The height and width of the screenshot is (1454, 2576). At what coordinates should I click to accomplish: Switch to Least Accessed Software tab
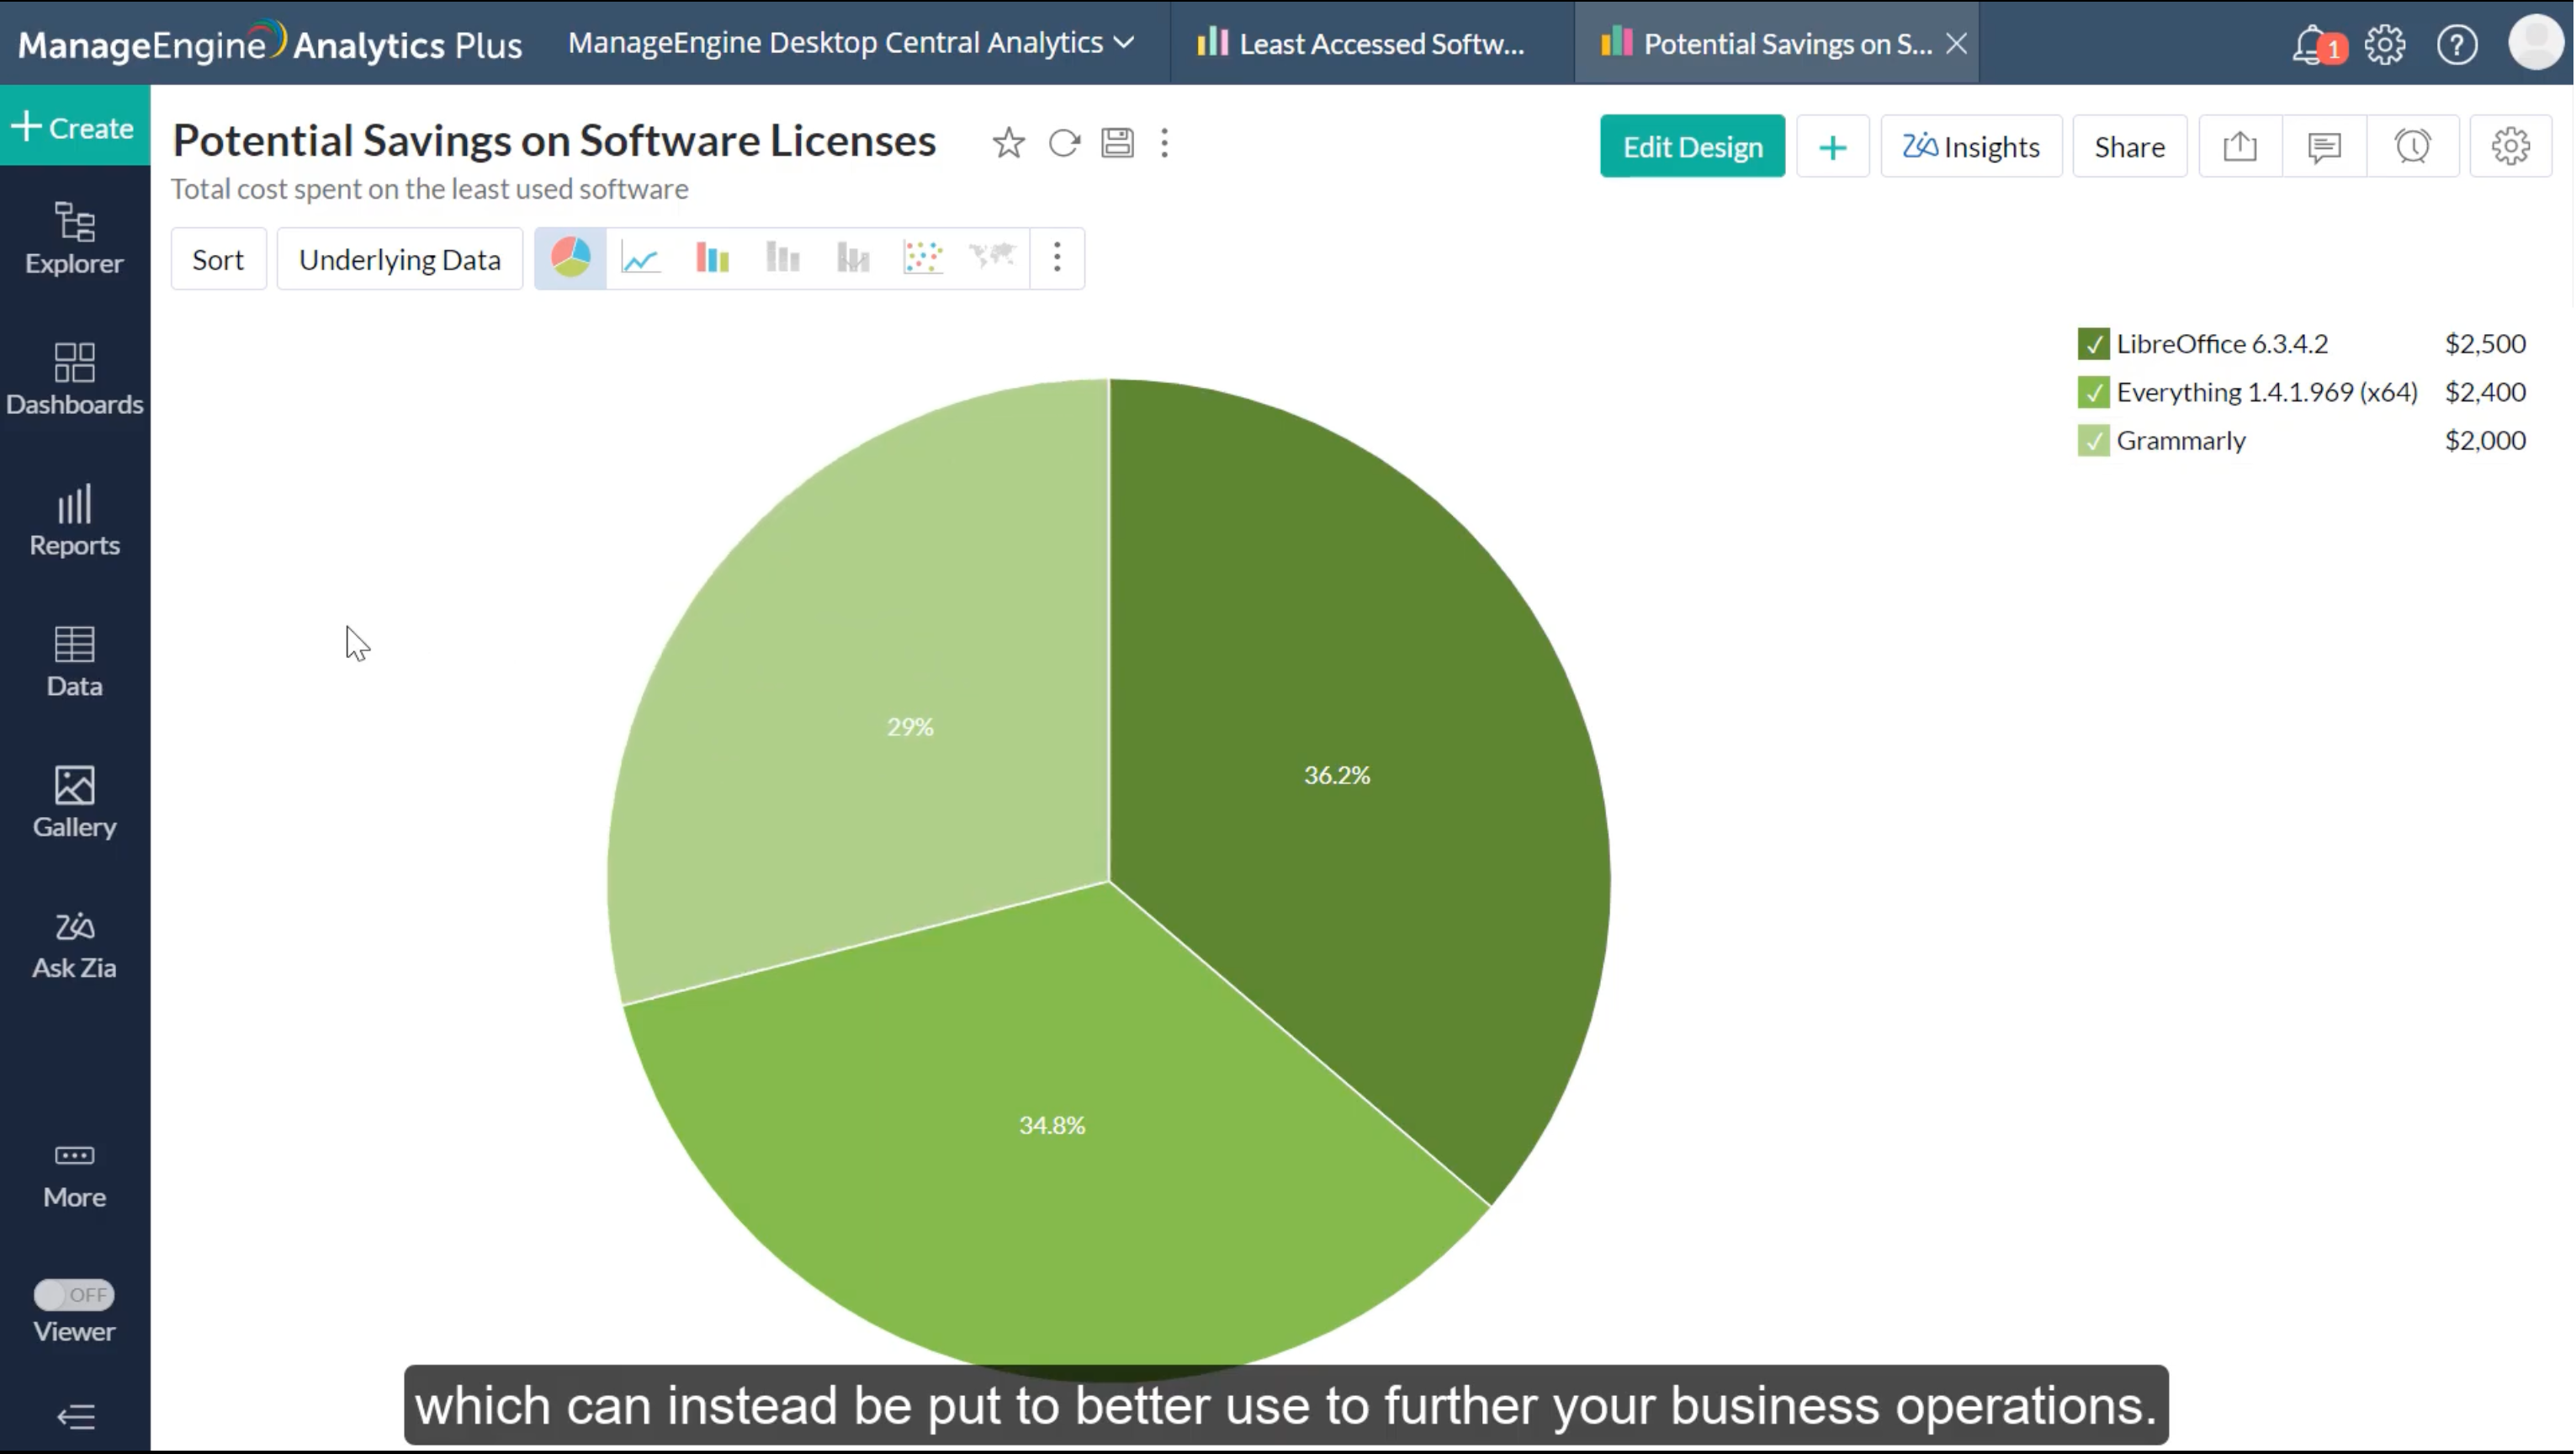tap(1362, 44)
